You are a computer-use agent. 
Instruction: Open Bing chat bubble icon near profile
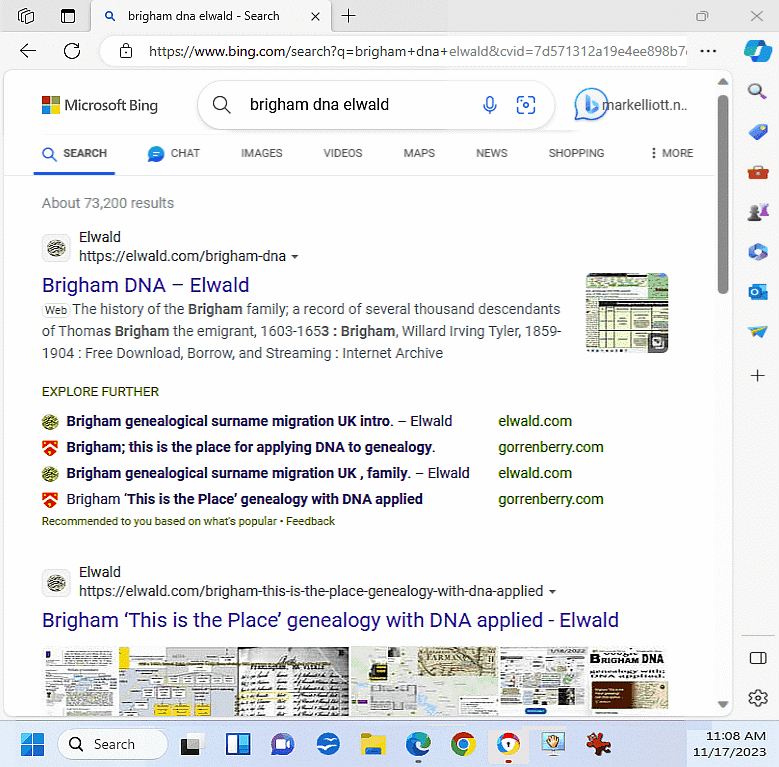[x=589, y=104]
